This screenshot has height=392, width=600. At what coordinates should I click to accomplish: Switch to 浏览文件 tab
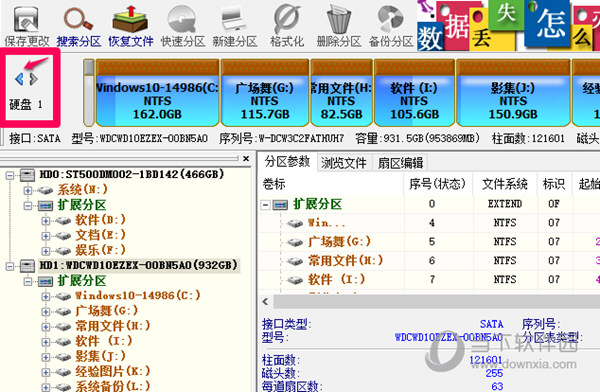click(x=344, y=163)
